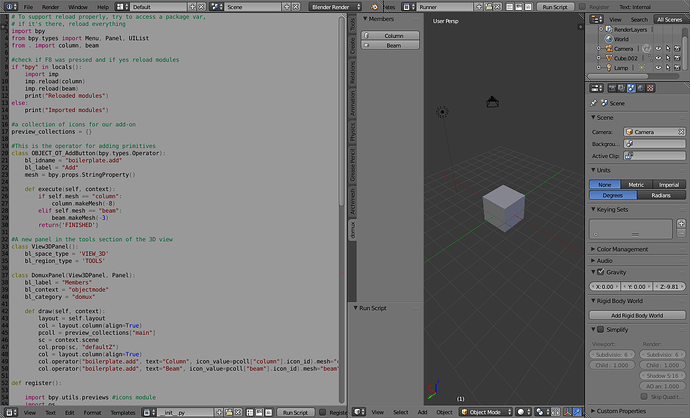Open the Templates menu in the text editor
The image size is (690, 418).
[x=123, y=413]
